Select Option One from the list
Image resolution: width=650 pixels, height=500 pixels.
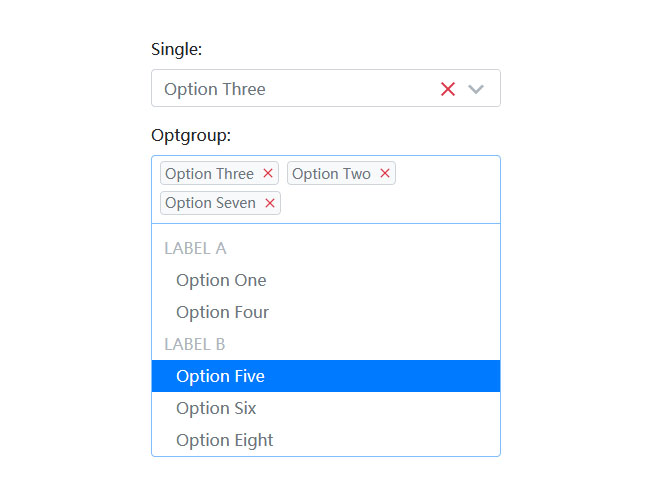click(221, 280)
